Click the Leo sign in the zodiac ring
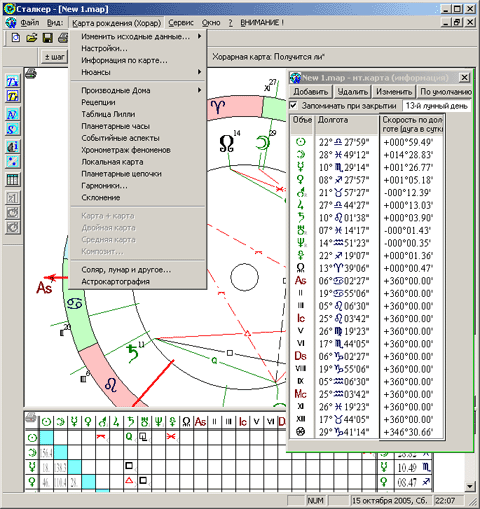 [111, 385]
